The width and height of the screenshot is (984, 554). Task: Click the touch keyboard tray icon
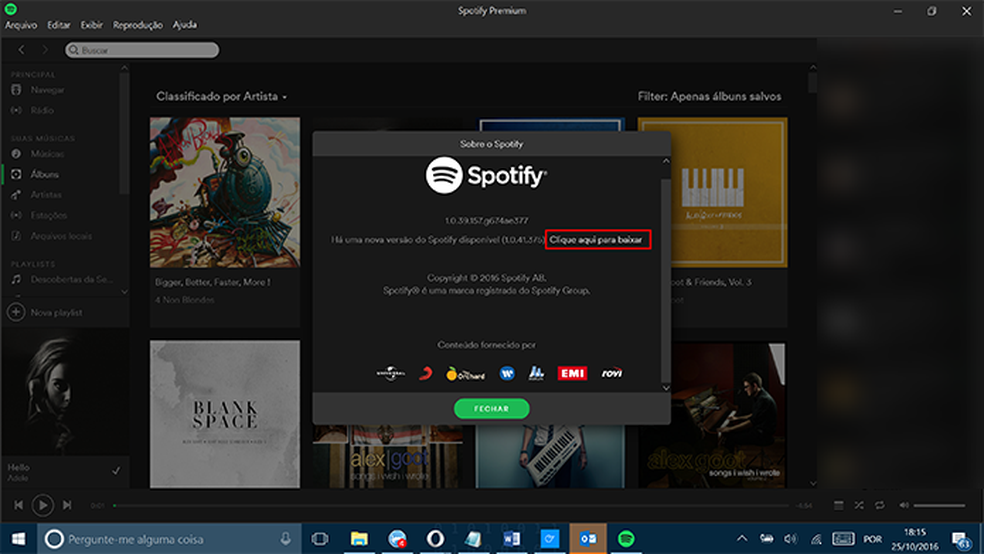point(843,539)
